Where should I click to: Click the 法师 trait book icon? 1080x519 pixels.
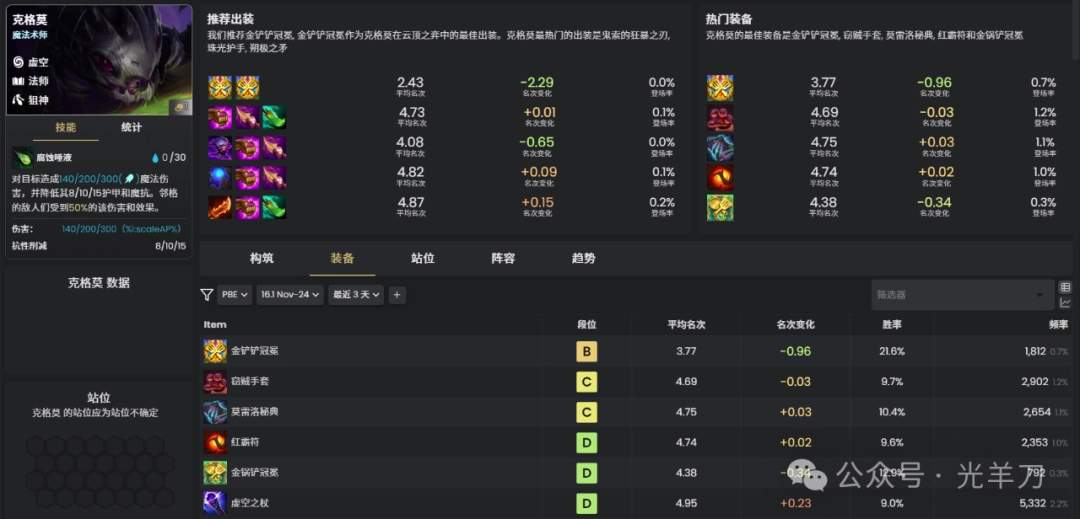(18, 81)
